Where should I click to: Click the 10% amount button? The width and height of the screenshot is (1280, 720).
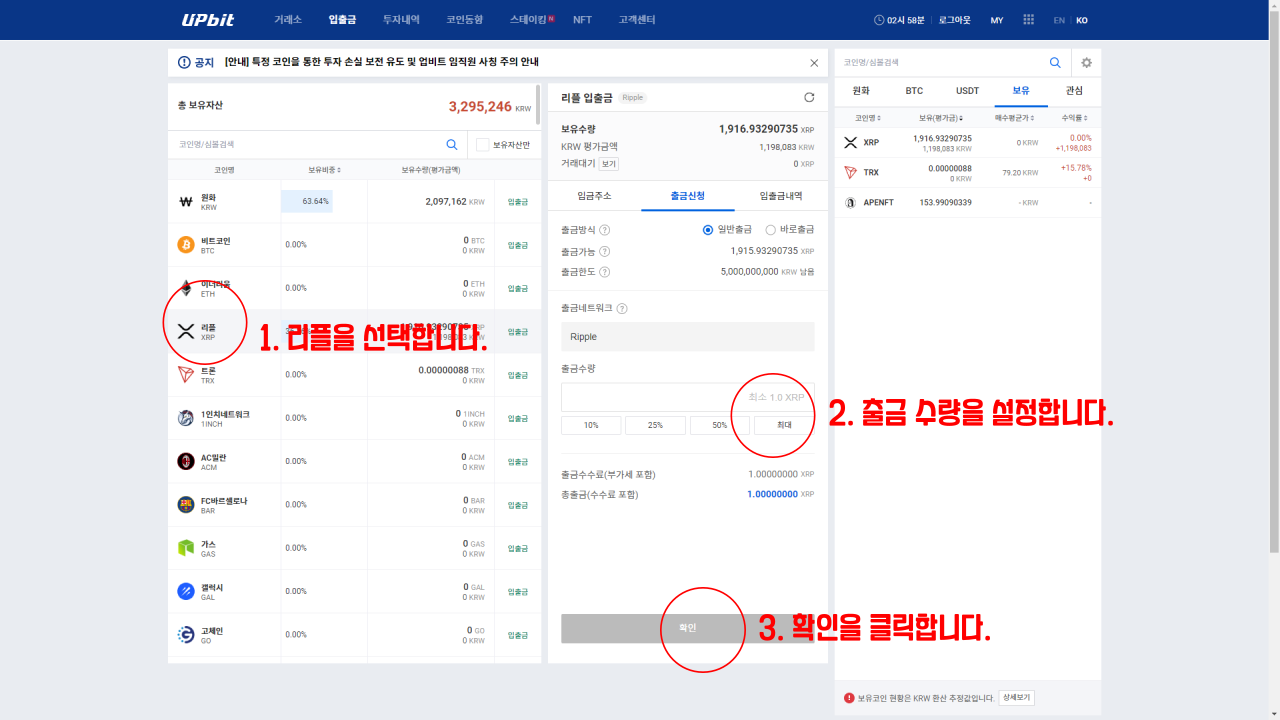591,425
